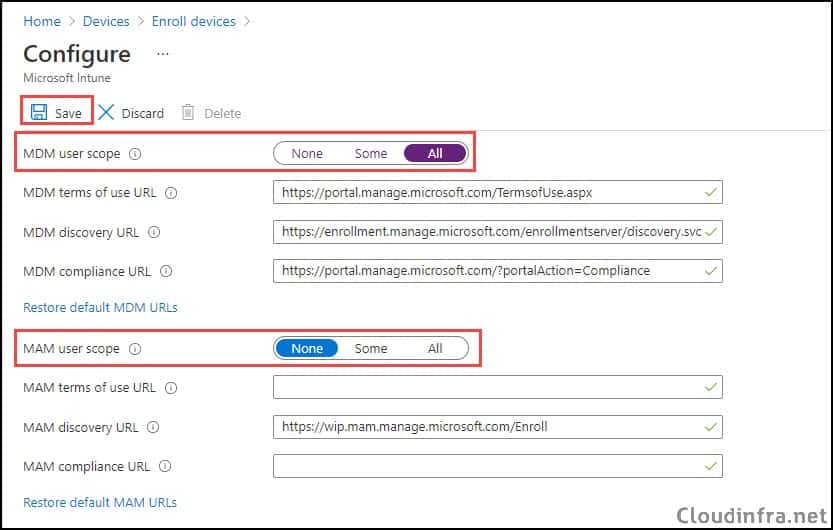The width and height of the screenshot is (833, 530).
Task: Click in MDM compliance URL field
Action: 498,271
